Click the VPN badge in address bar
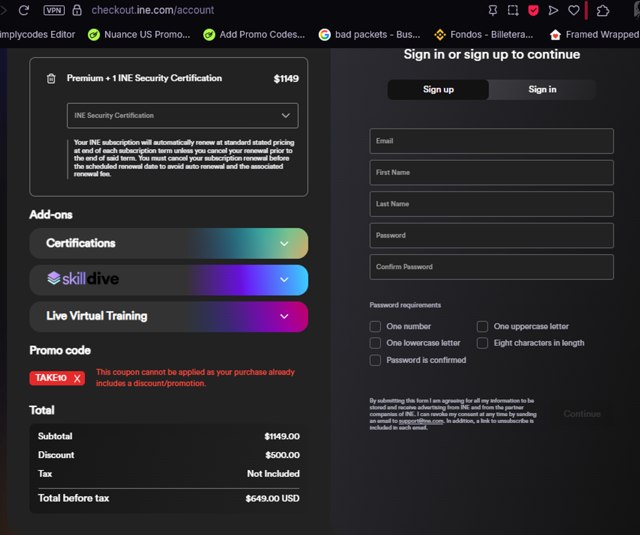Viewport: 640px width, 535px height. pos(55,10)
